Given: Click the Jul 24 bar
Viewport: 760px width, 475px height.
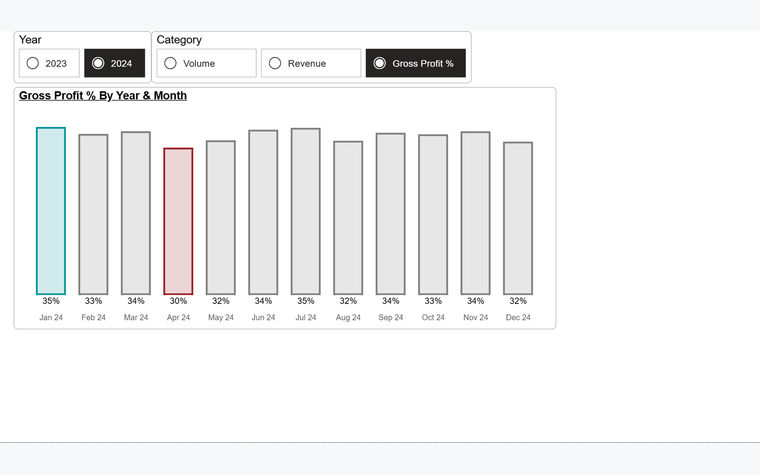Looking at the screenshot, I should [x=306, y=211].
